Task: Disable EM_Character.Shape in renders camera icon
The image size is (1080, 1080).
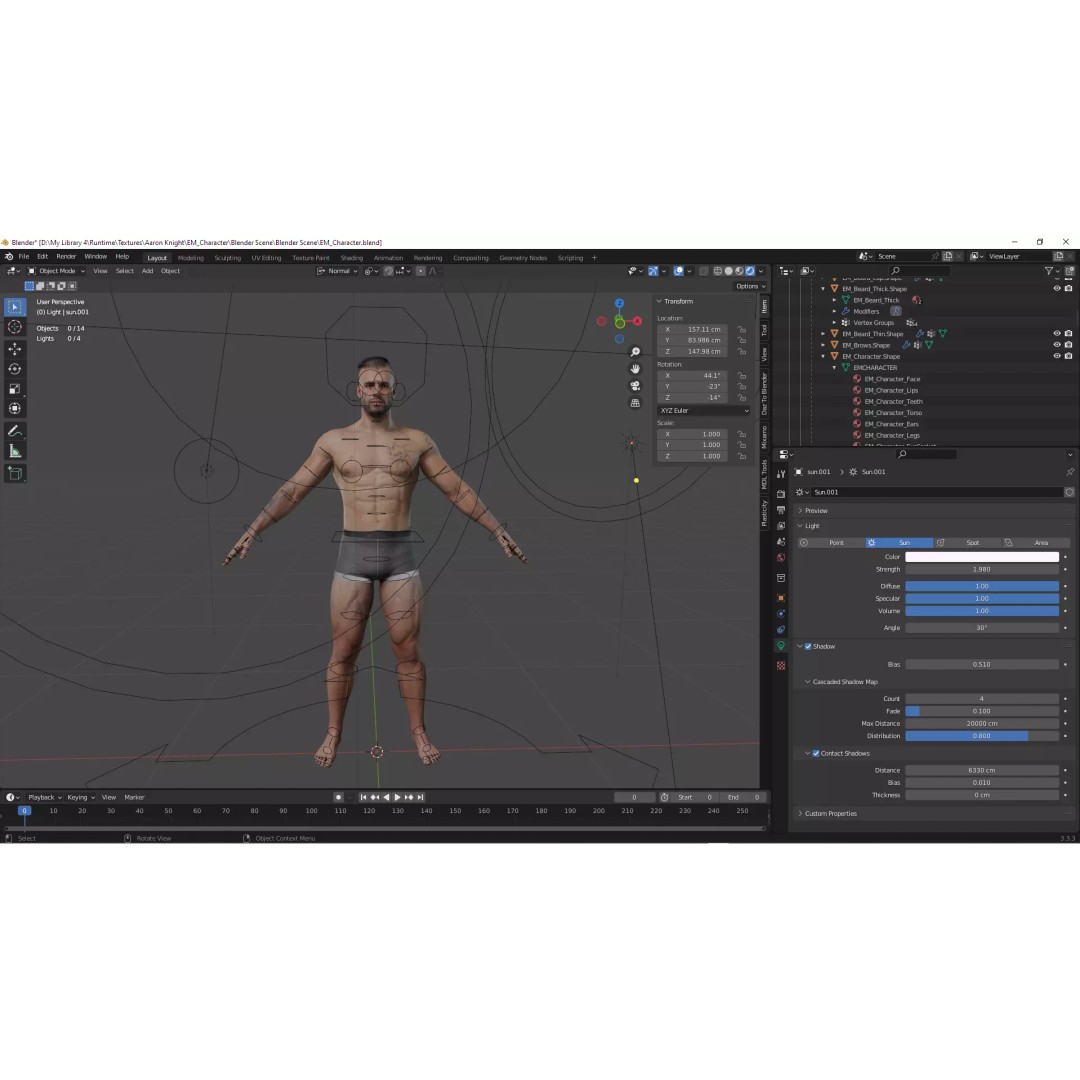Action: pos(1068,356)
